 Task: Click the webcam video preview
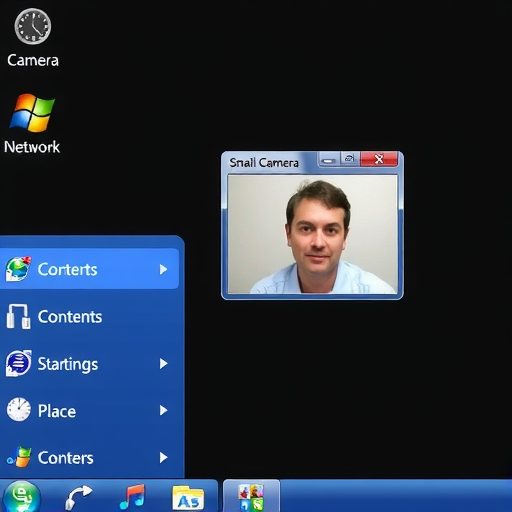(312, 234)
